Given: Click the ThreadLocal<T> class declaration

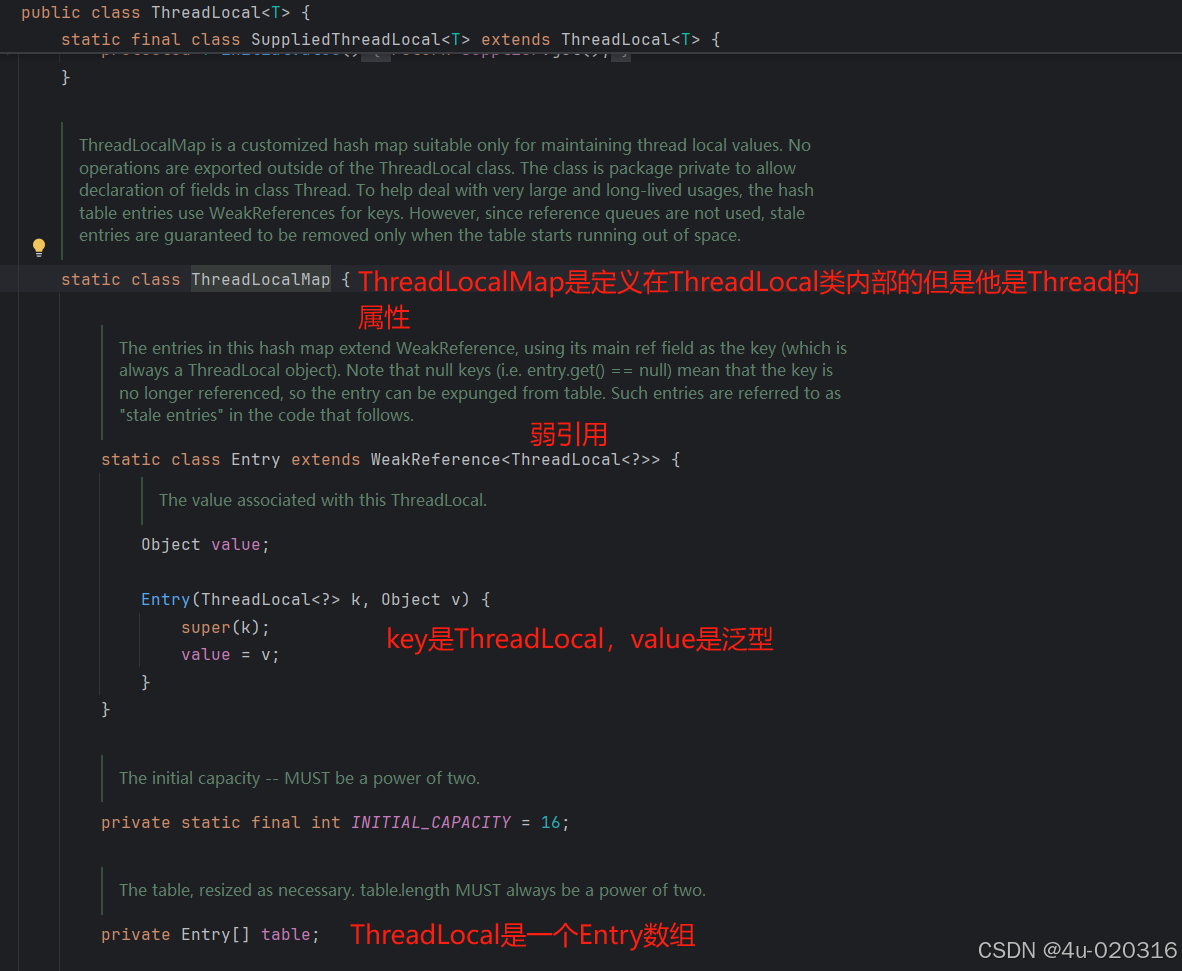Looking at the screenshot, I should pos(166,12).
